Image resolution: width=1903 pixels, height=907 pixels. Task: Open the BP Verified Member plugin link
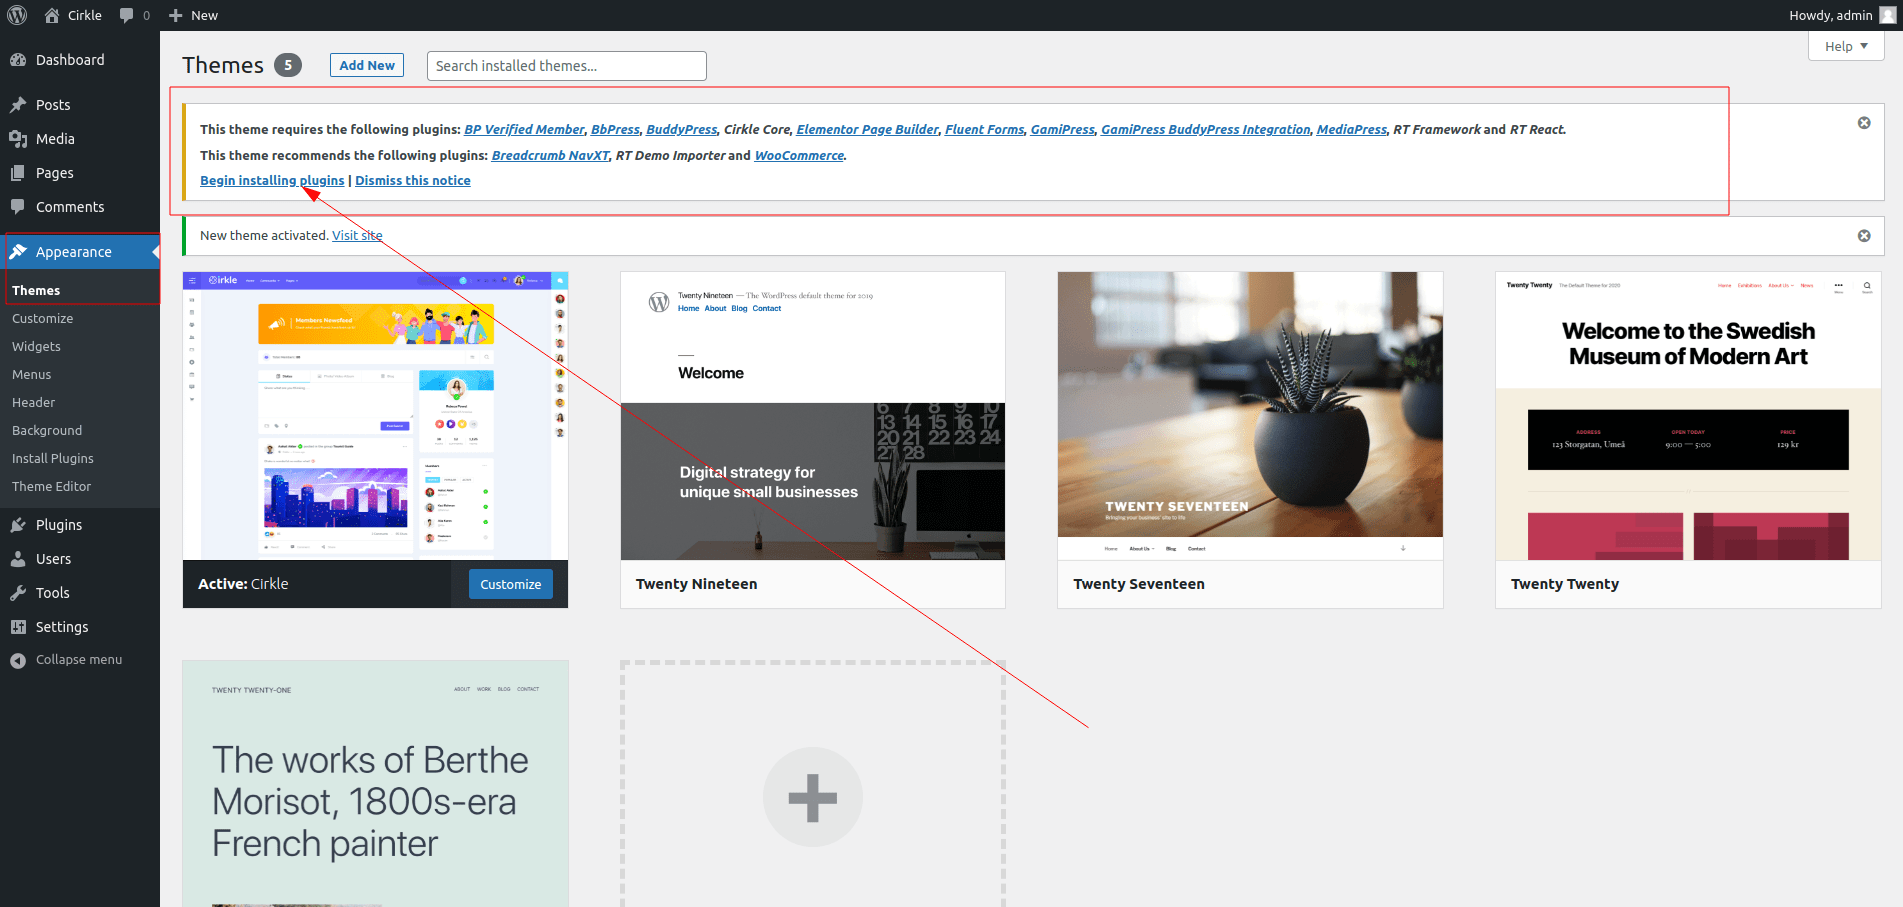pyautogui.click(x=524, y=129)
